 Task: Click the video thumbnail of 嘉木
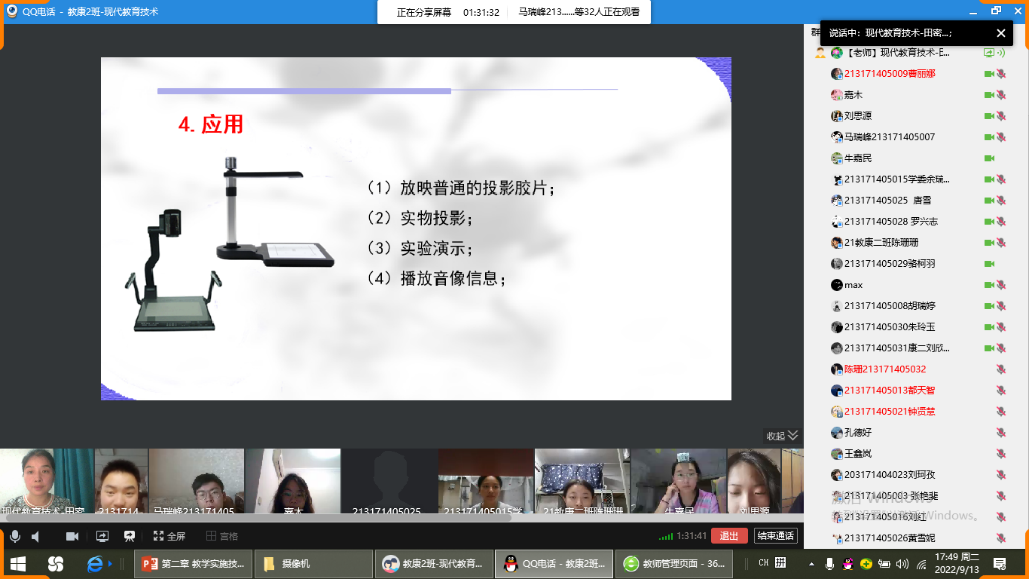pyautogui.click(x=293, y=481)
